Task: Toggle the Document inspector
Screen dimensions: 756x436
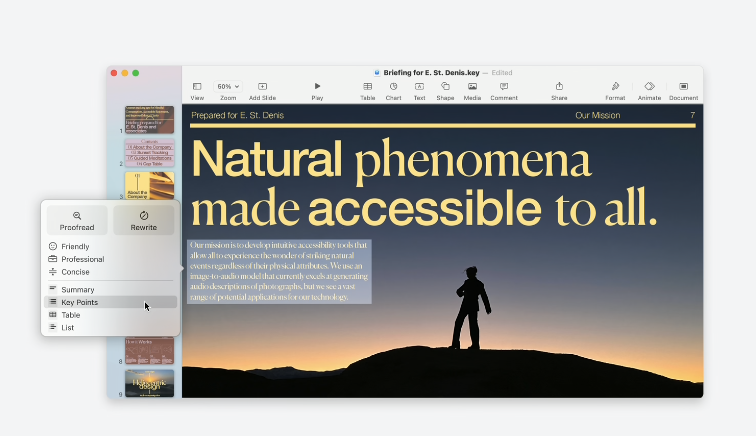Action: (684, 87)
